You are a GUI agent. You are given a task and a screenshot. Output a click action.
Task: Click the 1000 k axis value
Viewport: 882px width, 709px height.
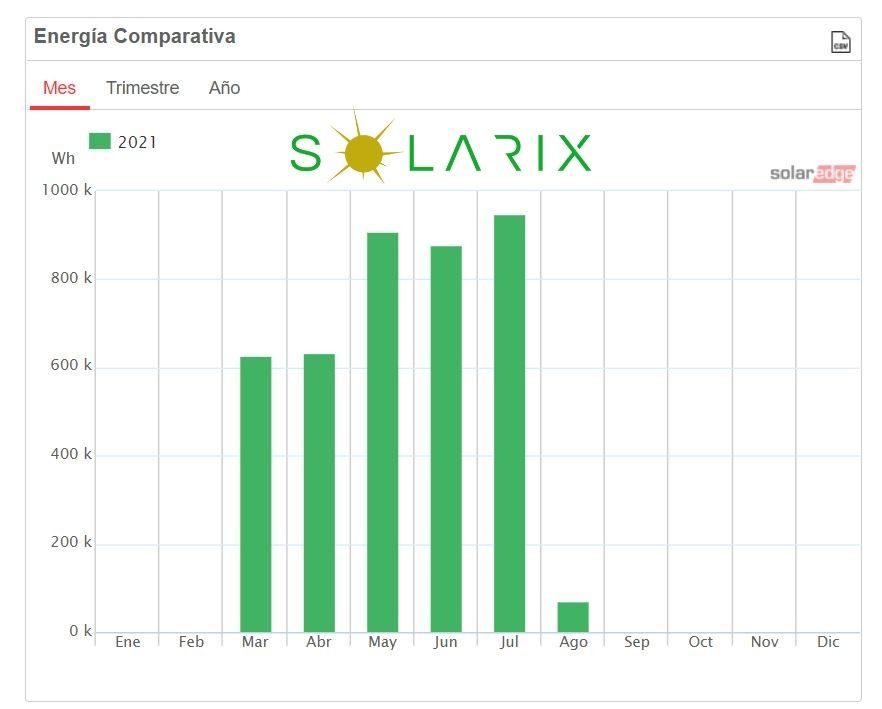(66, 190)
